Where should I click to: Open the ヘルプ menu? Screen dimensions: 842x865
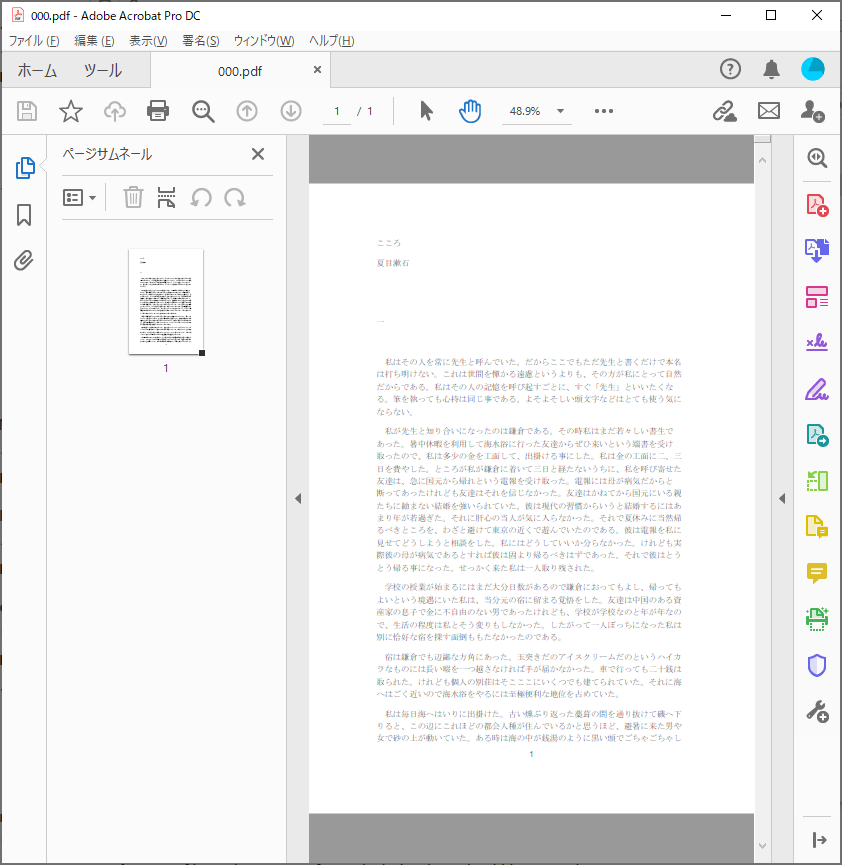tap(331, 41)
